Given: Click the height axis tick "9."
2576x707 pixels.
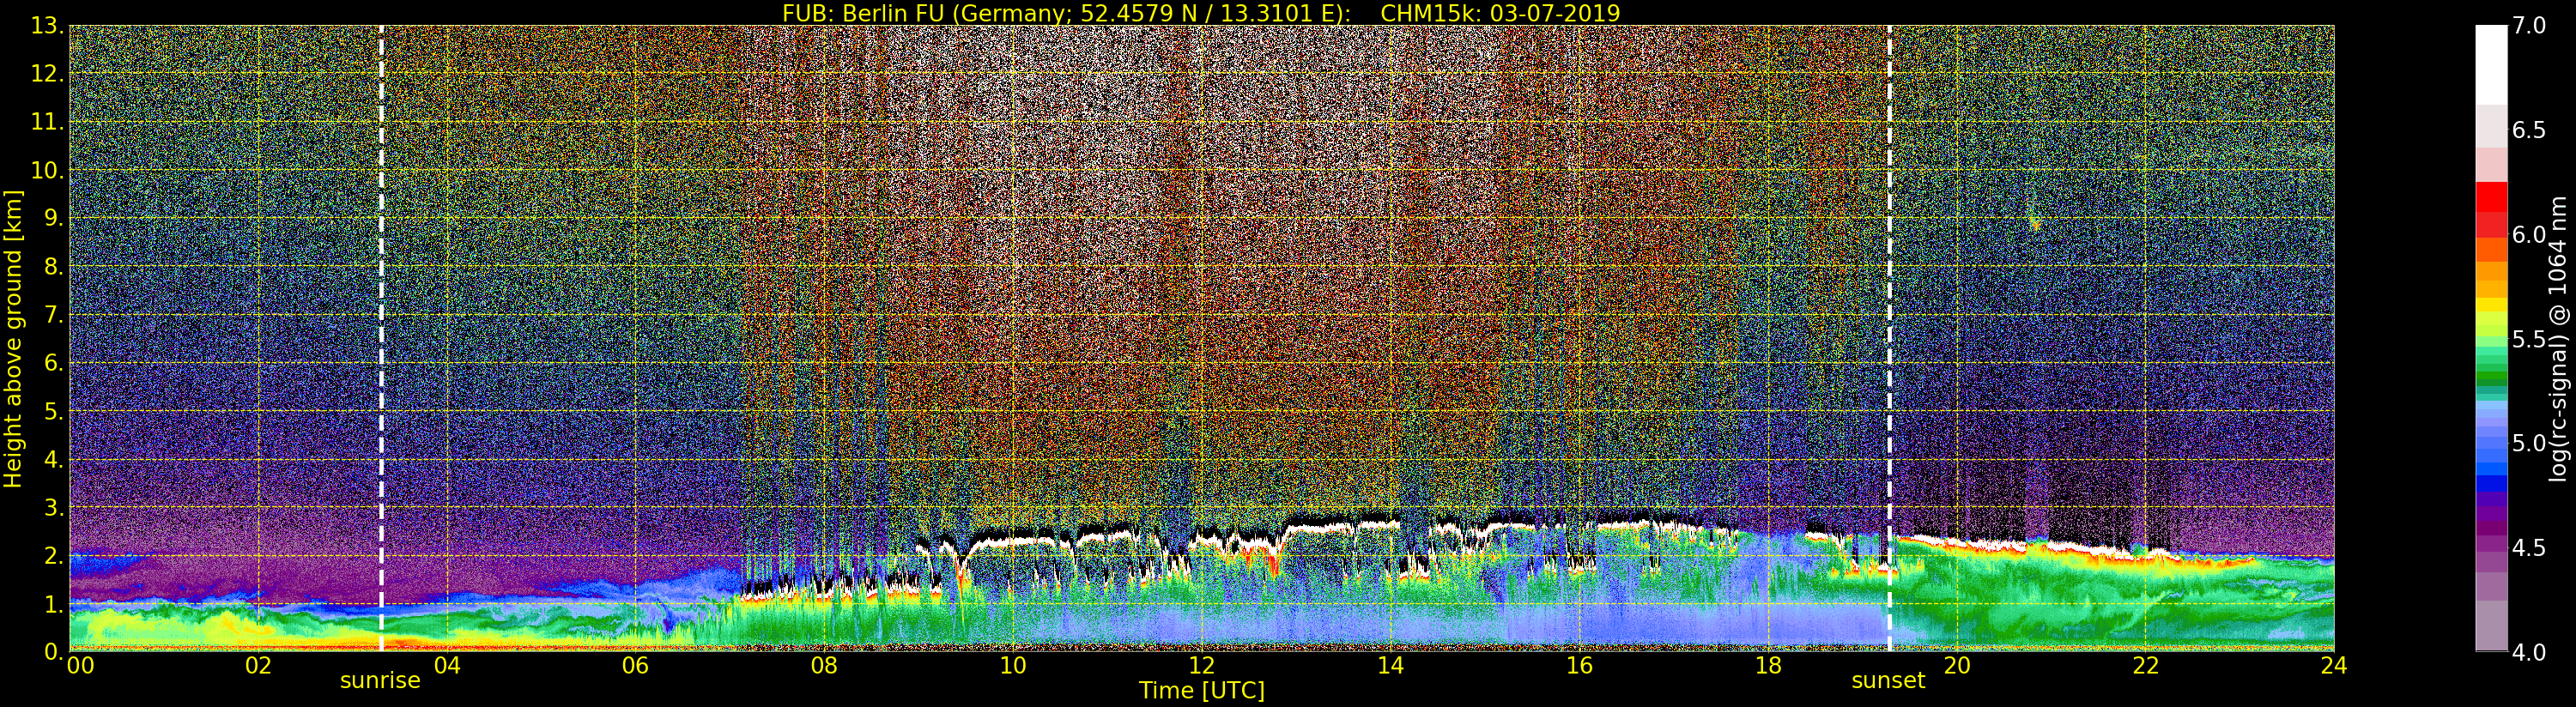Looking at the screenshot, I should [54, 218].
